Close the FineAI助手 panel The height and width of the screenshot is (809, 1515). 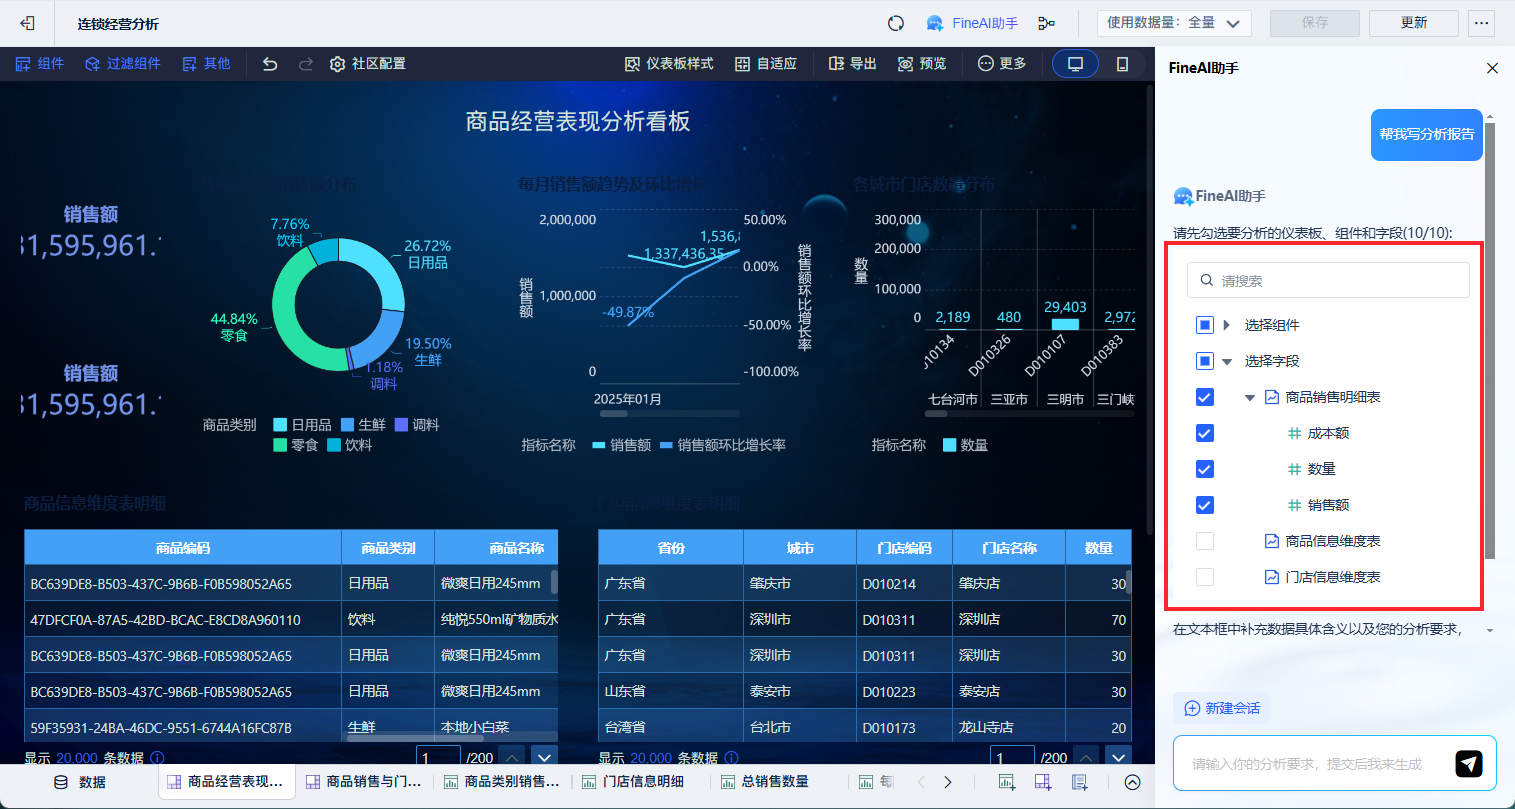(1492, 68)
